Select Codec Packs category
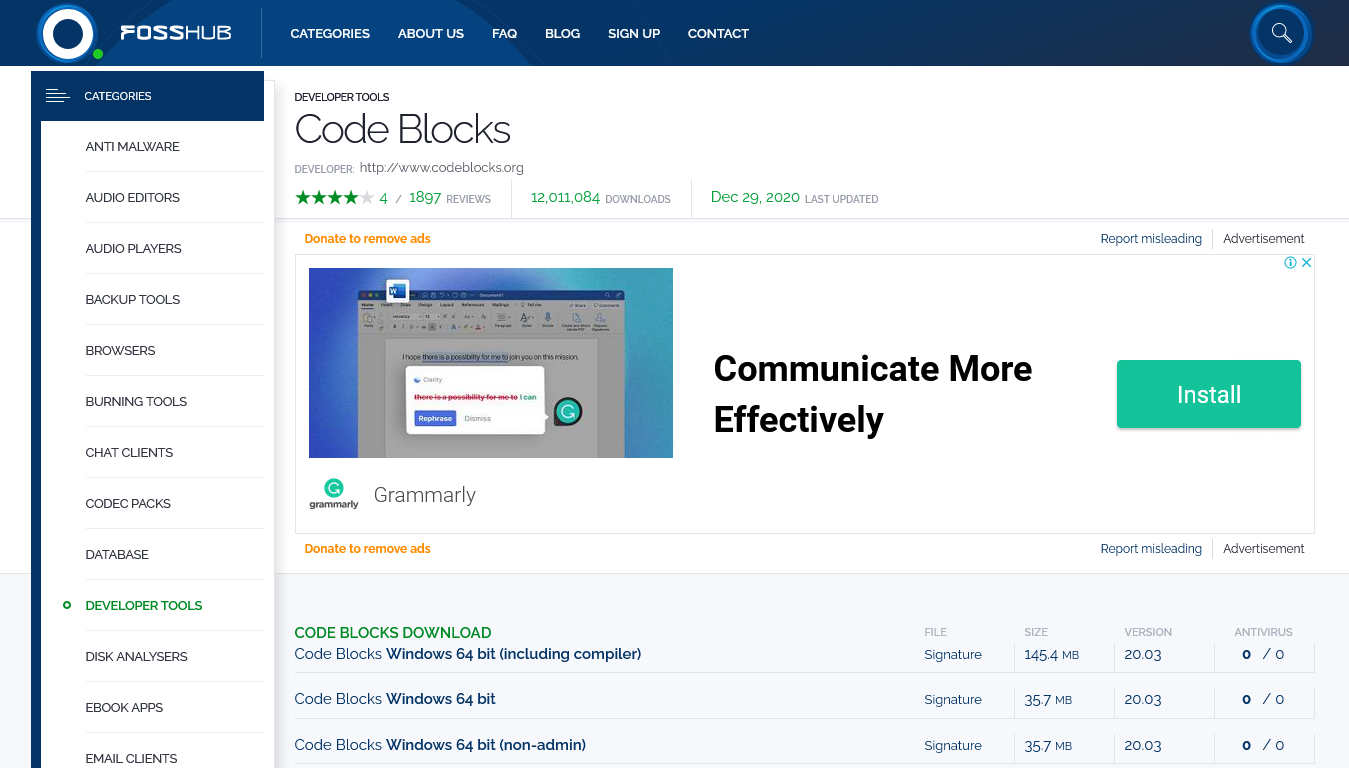Viewport: 1349px width, 768px height. coord(128,503)
